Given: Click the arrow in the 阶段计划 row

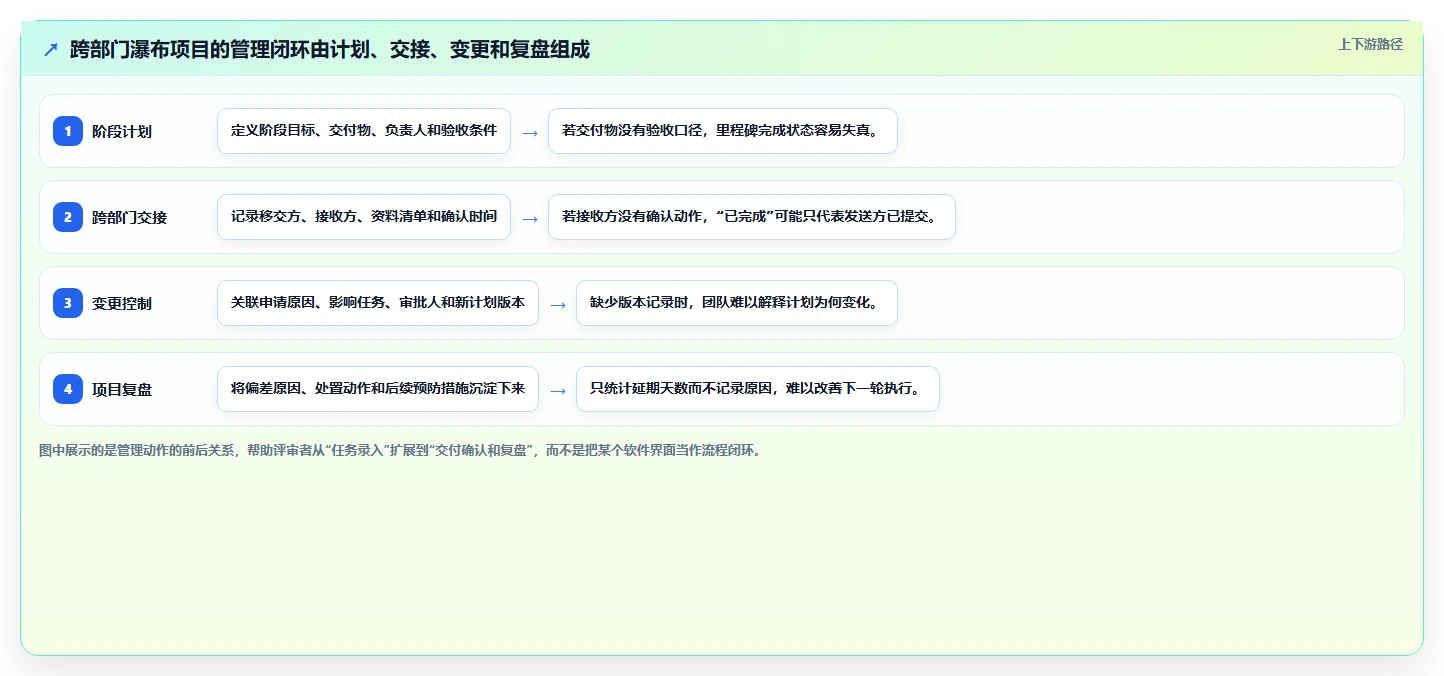Looking at the screenshot, I should point(530,132).
